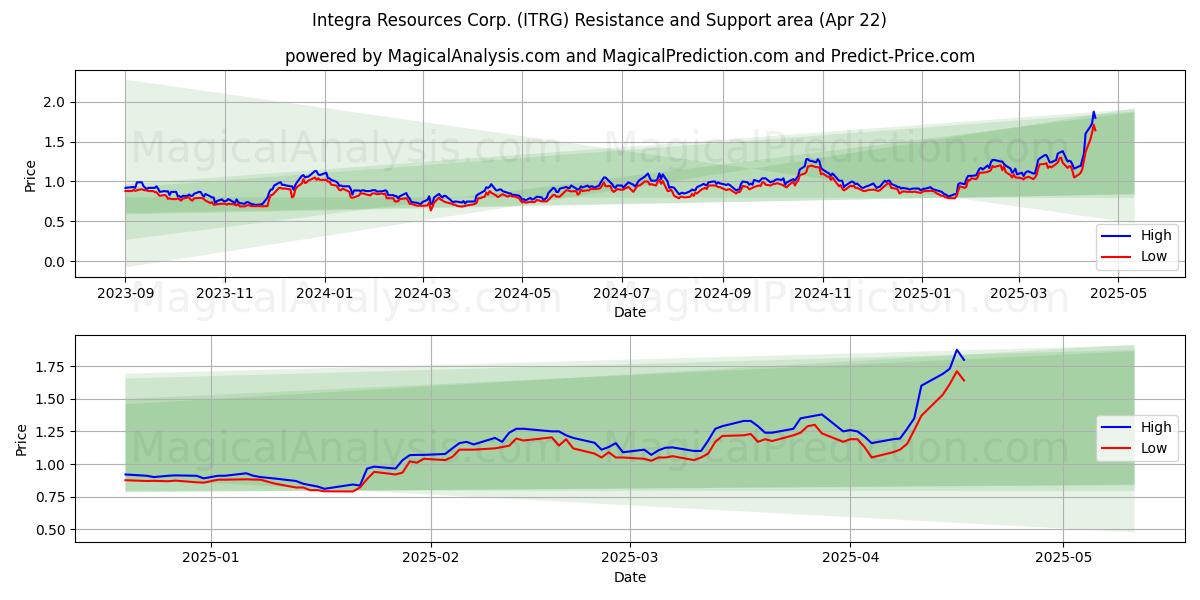Select 'Low' legend entry in the zoomed 2025 chart

(x=1137, y=448)
